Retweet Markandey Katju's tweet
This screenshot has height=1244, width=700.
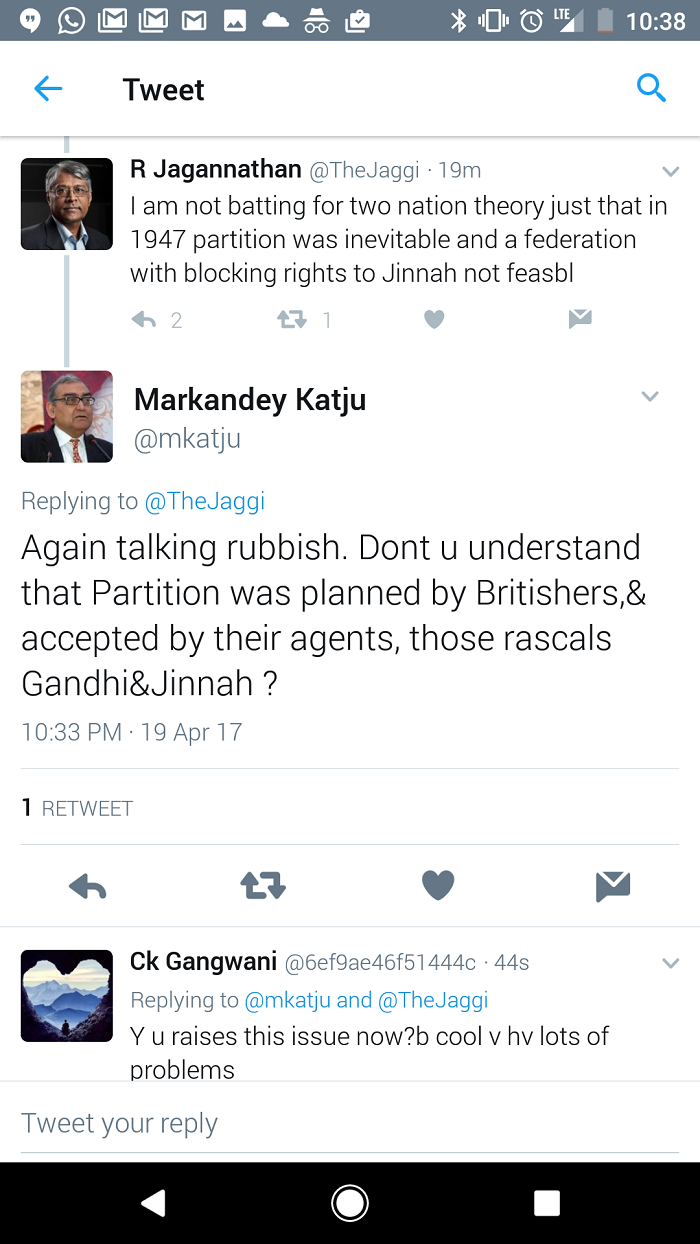pos(263,886)
